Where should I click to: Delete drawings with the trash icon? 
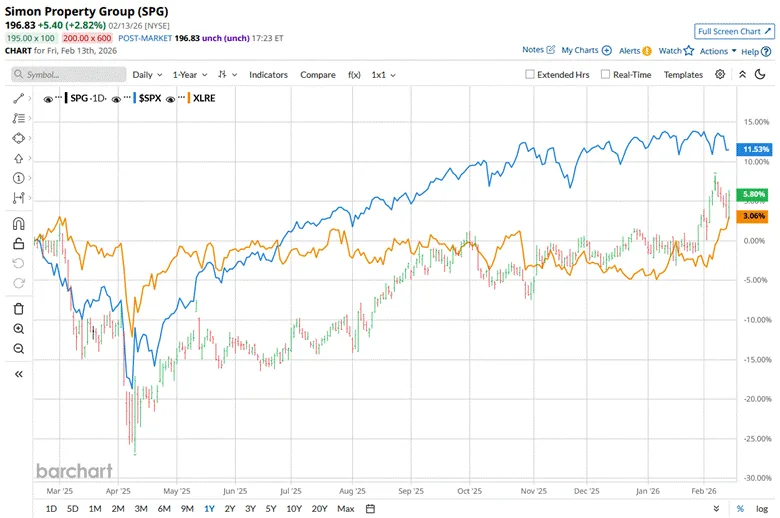coord(18,309)
